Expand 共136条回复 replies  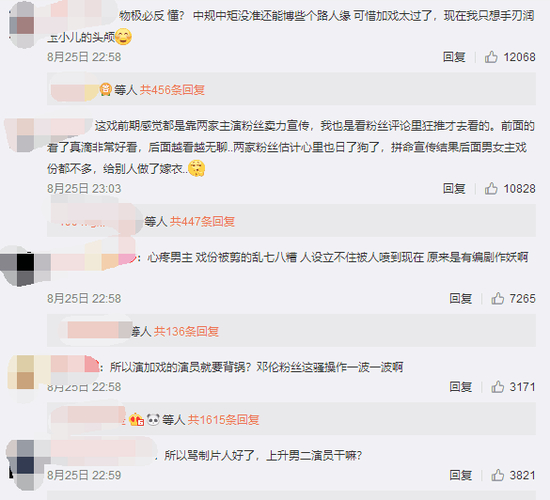(x=186, y=331)
